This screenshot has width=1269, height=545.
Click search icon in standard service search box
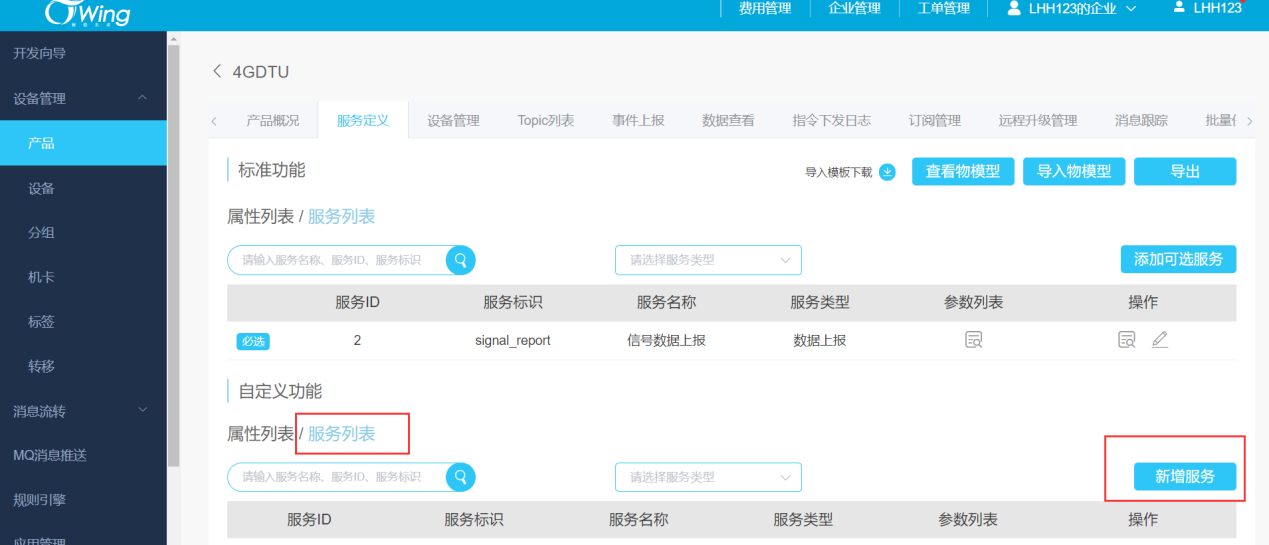click(x=461, y=260)
